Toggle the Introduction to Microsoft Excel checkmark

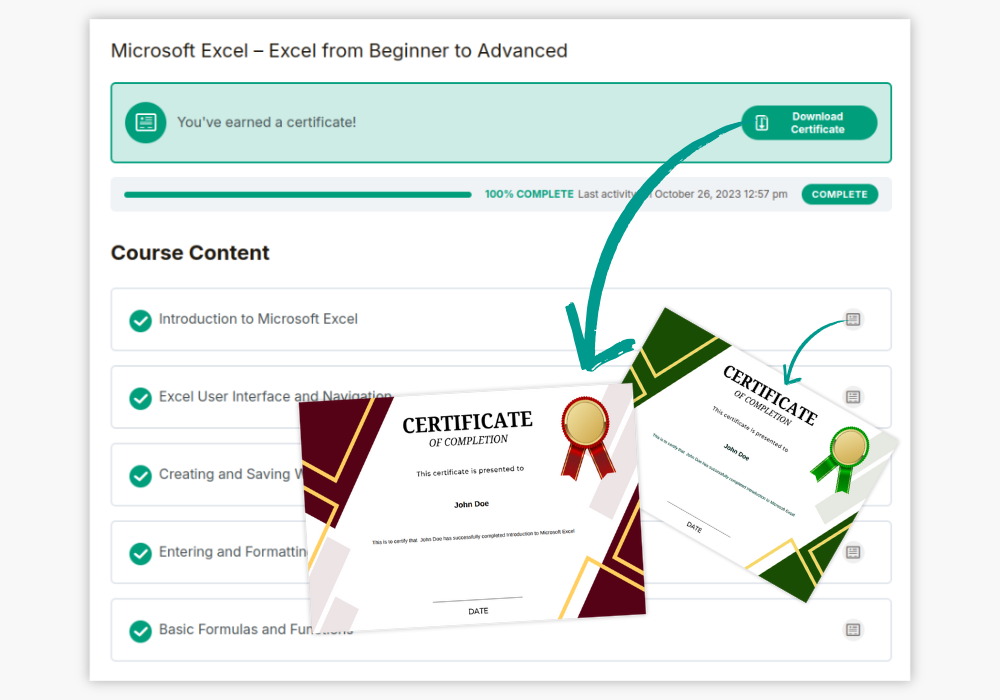(141, 320)
